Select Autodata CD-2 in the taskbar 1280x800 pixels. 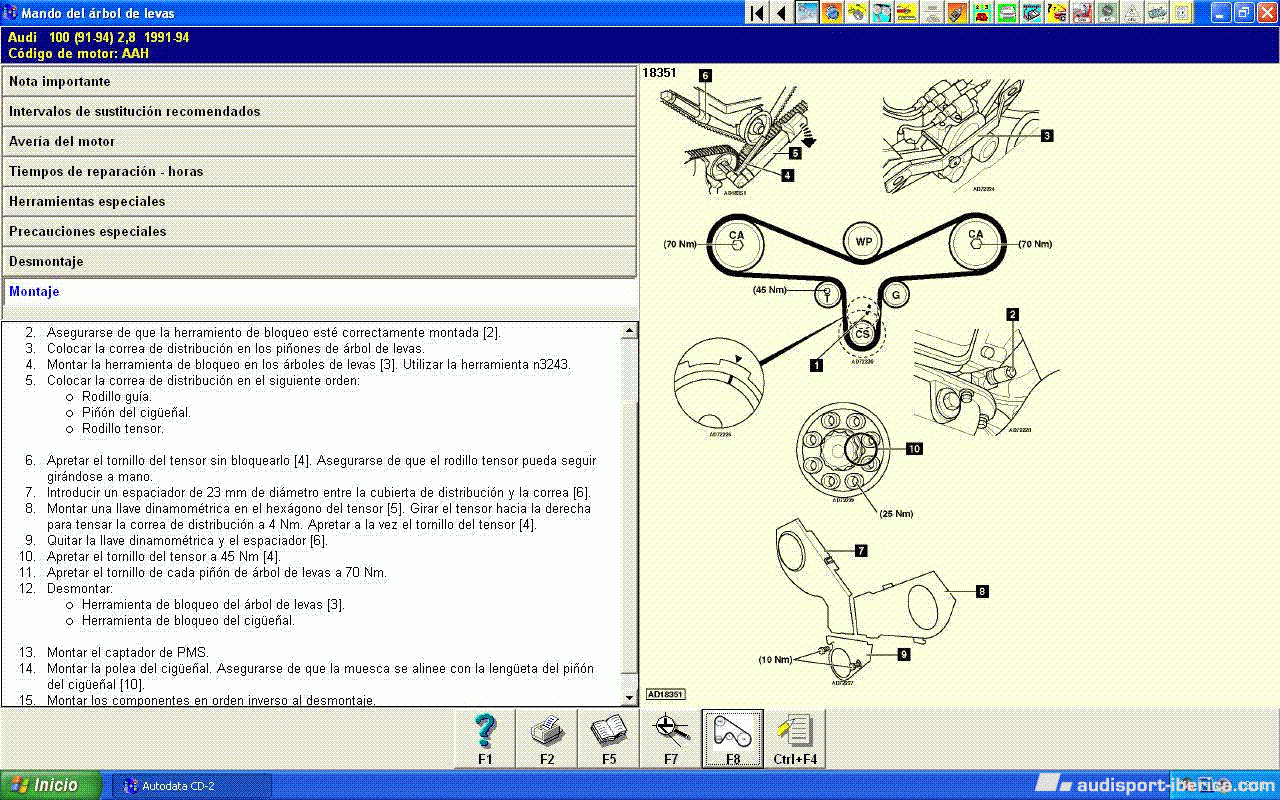191,786
